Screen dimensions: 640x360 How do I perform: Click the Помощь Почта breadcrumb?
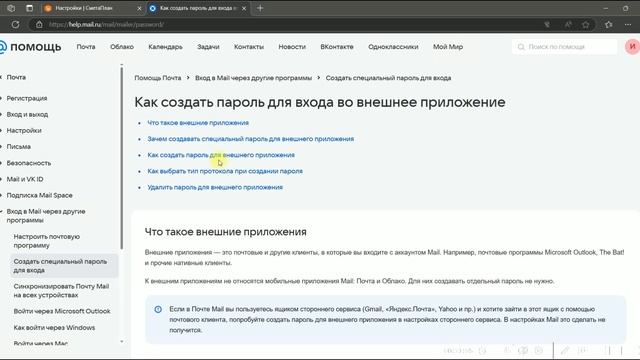pyautogui.click(x=158, y=78)
